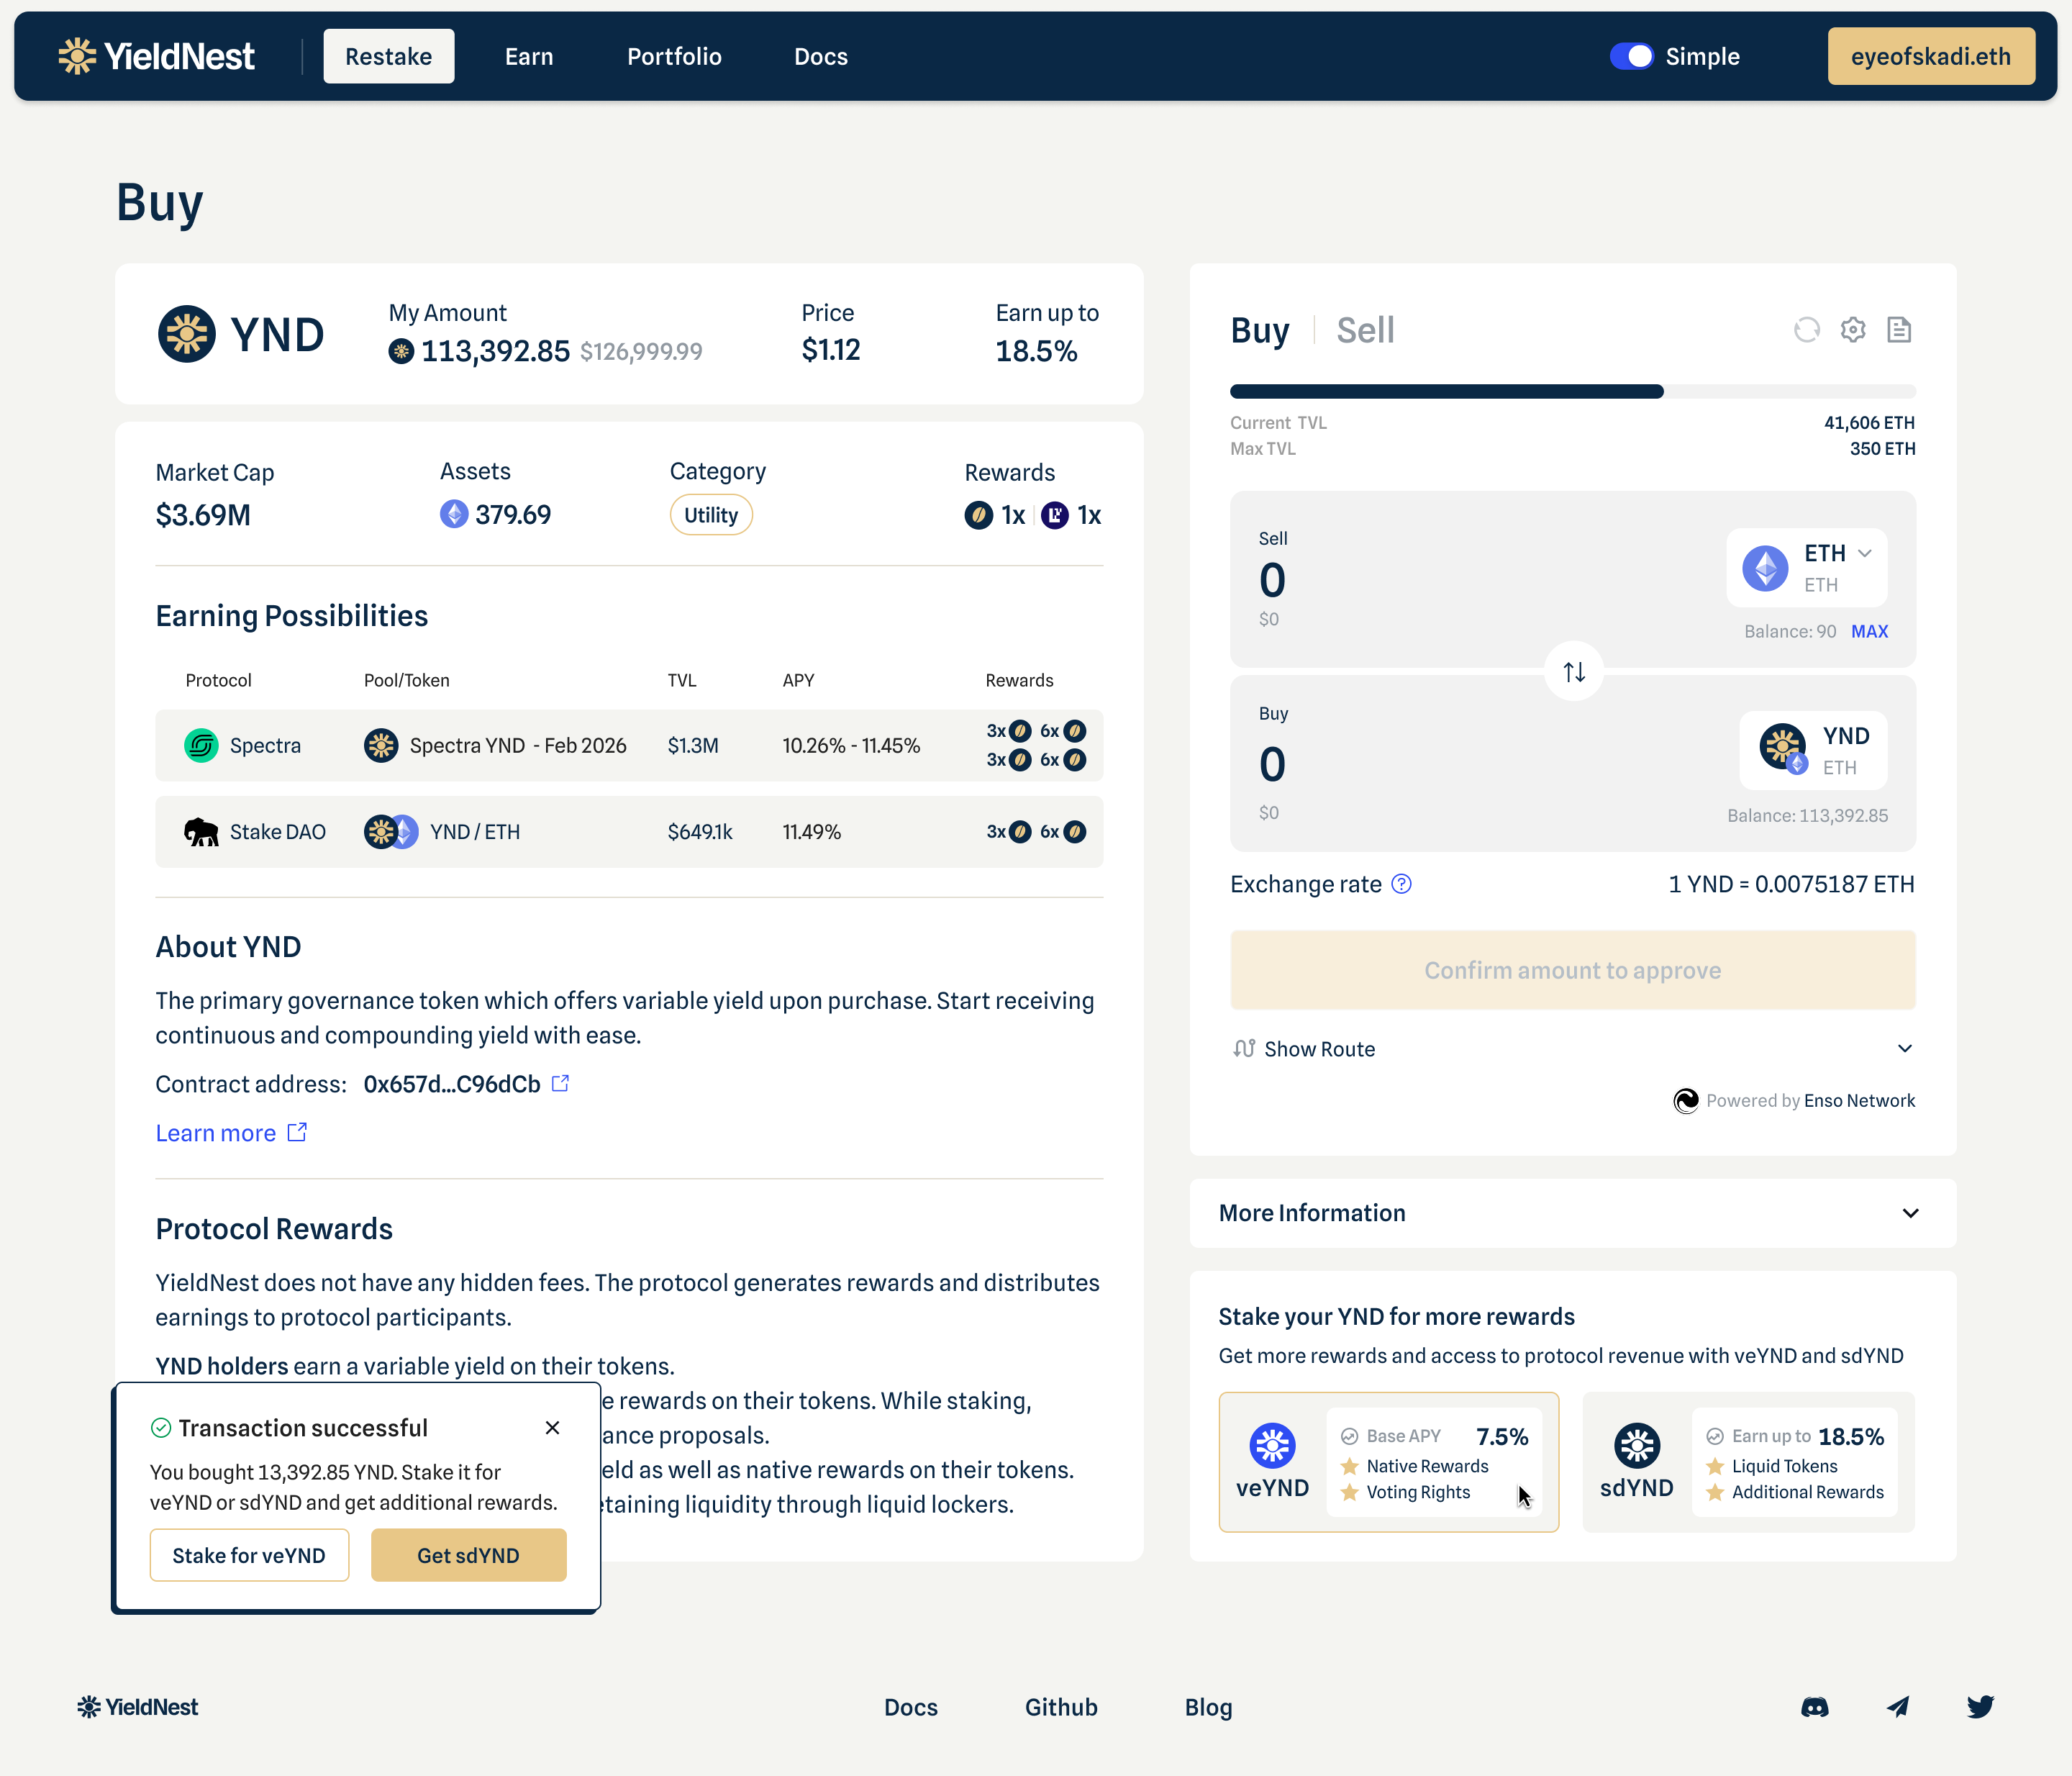This screenshot has height=1776, width=2072.
Task: Go to the Earn page
Action: 529,56
